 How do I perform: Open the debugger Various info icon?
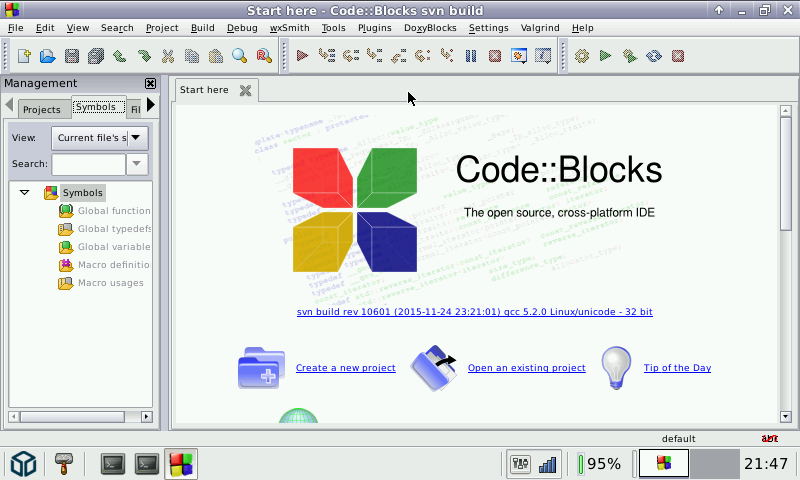pos(543,55)
